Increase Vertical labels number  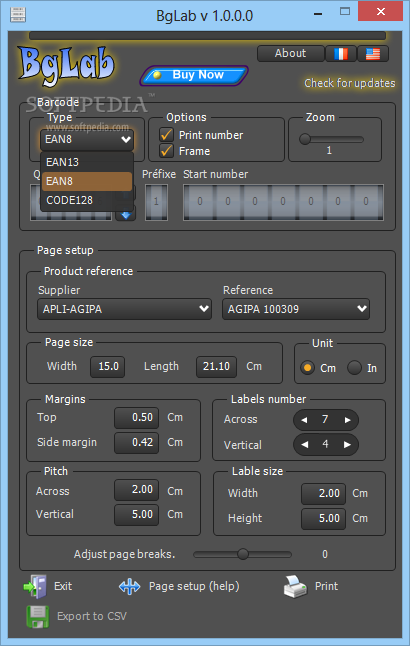coord(347,445)
